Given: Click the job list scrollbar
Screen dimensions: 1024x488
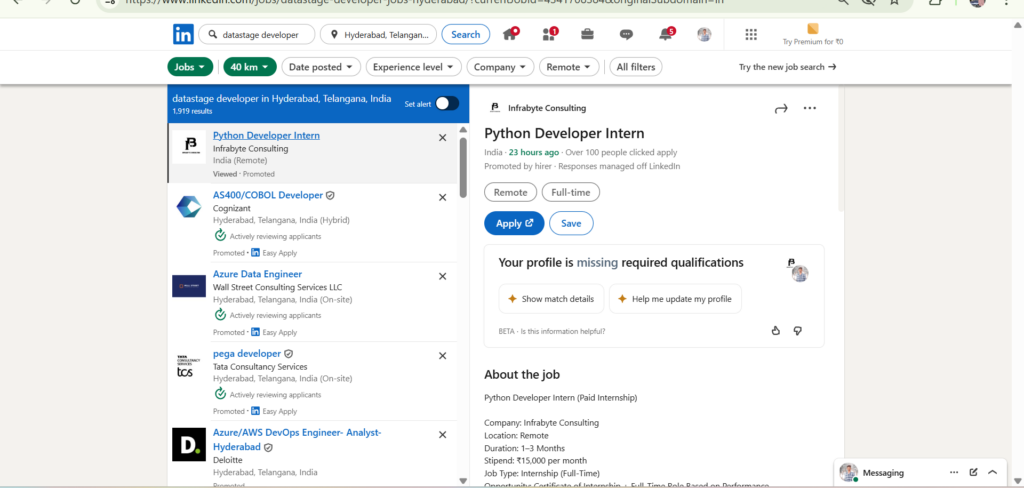Looking at the screenshot, I should pyautogui.click(x=464, y=167).
